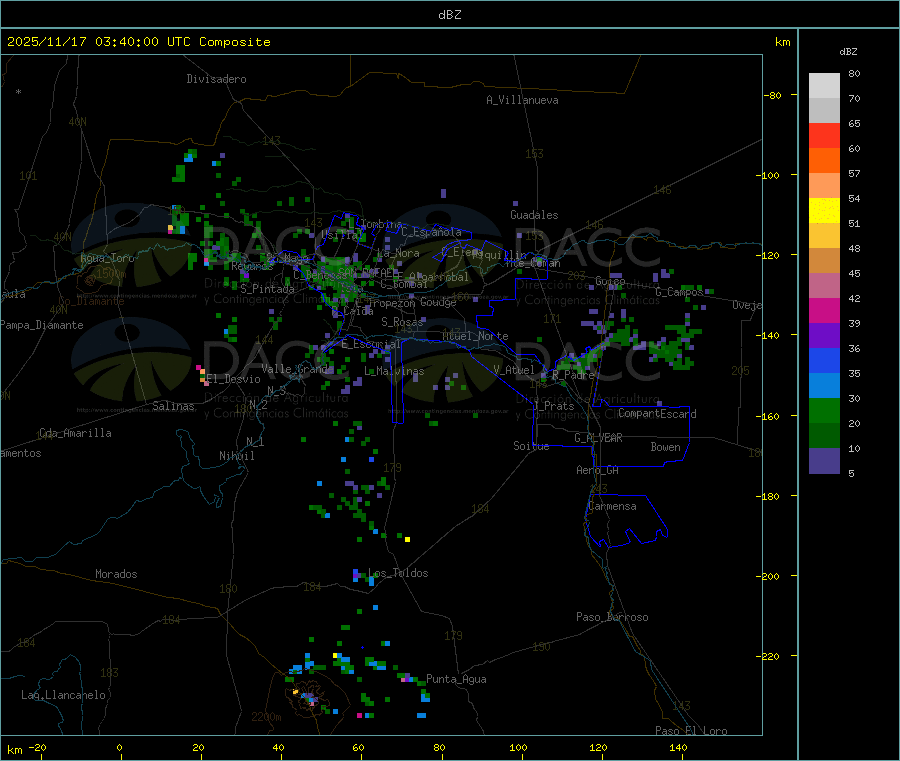Click the Morados place label

coord(116,574)
